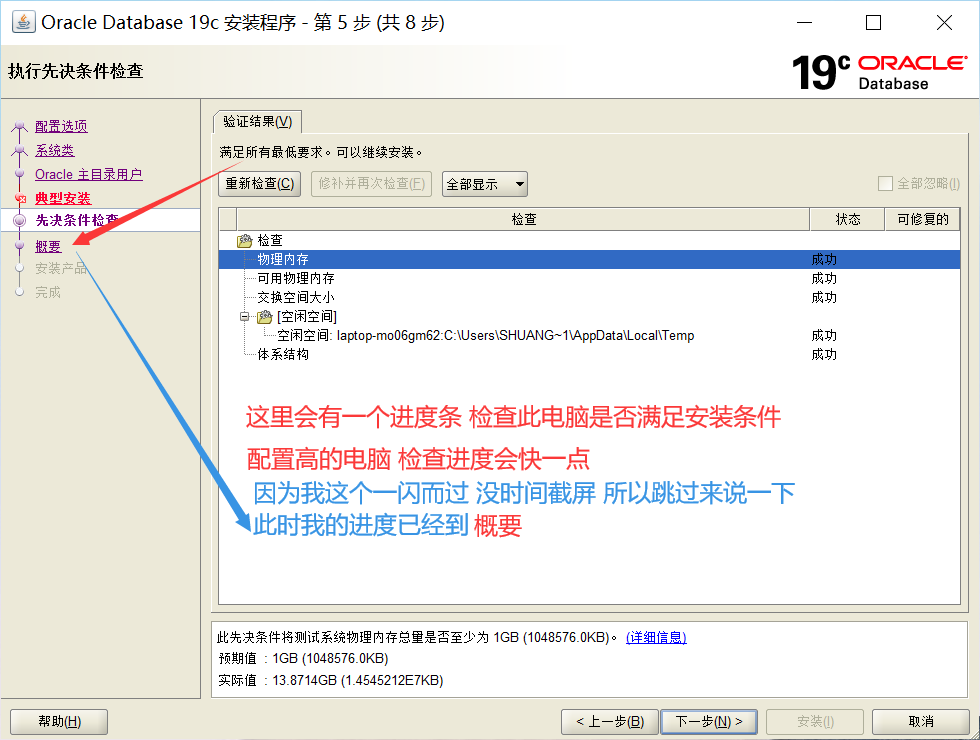Click the 概要 step circle in sidebar
980x740 pixels.
click(x=22, y=245)
